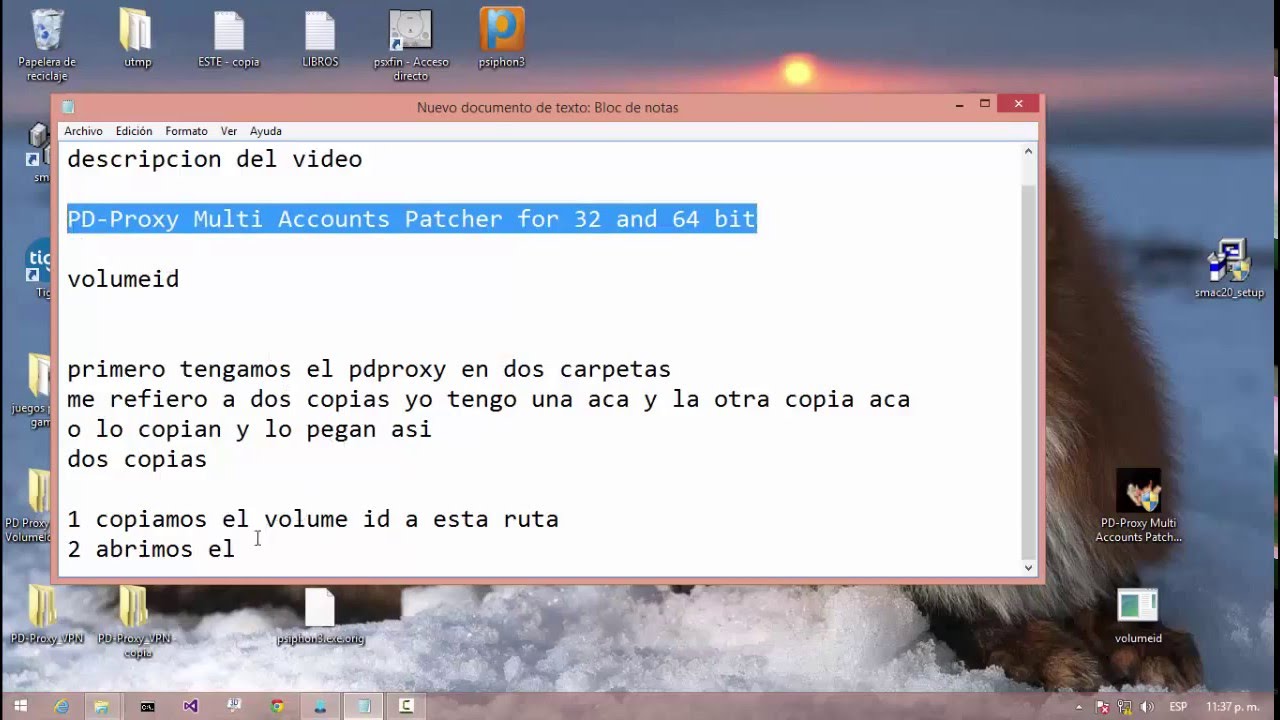Open the Papelera de reciclaje desktop icon
The image size is (1280, 720).
click(x=47, y=45)
